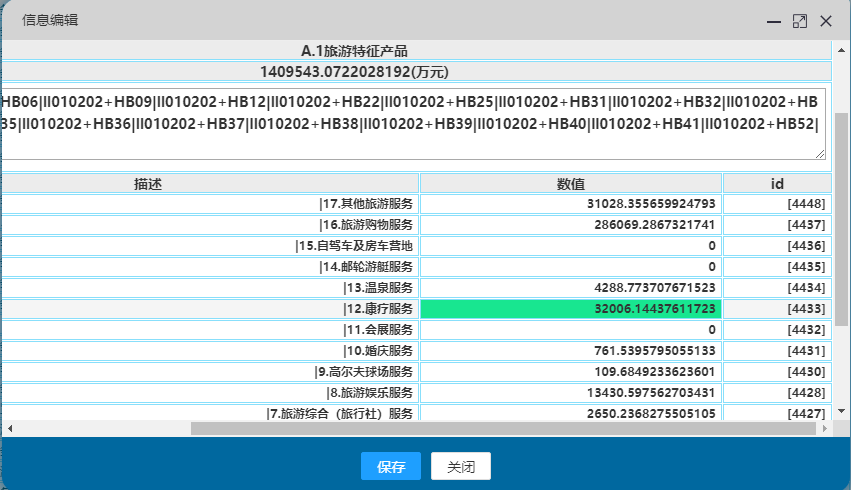The height and width of the screenshot is (490, 851).
Task: Minimize the 信息编辑 dialog window
Action: pyautogui.click(x=774, y=21)
